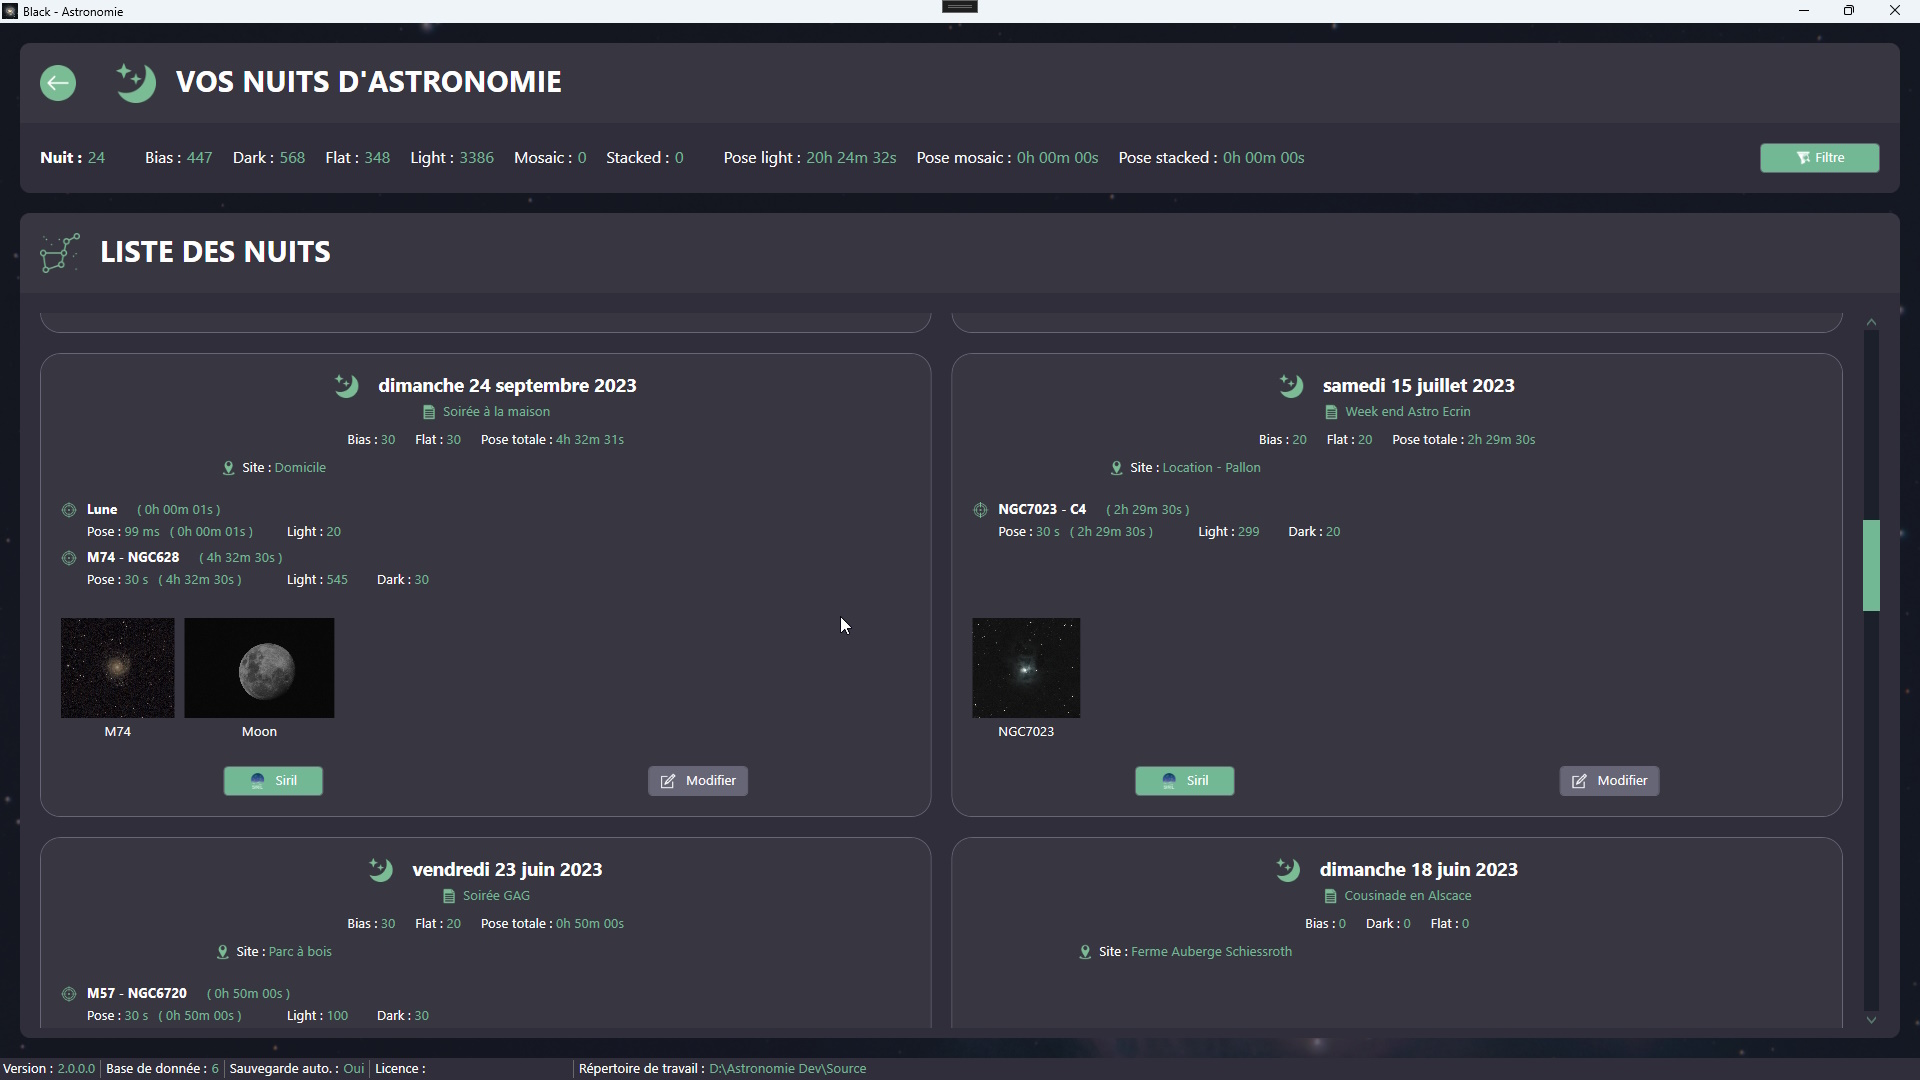Click the constellation icon beside LISTE DES NUITS
The height and width of the screenshot is (1080, 1920).
tap(59, 252)
